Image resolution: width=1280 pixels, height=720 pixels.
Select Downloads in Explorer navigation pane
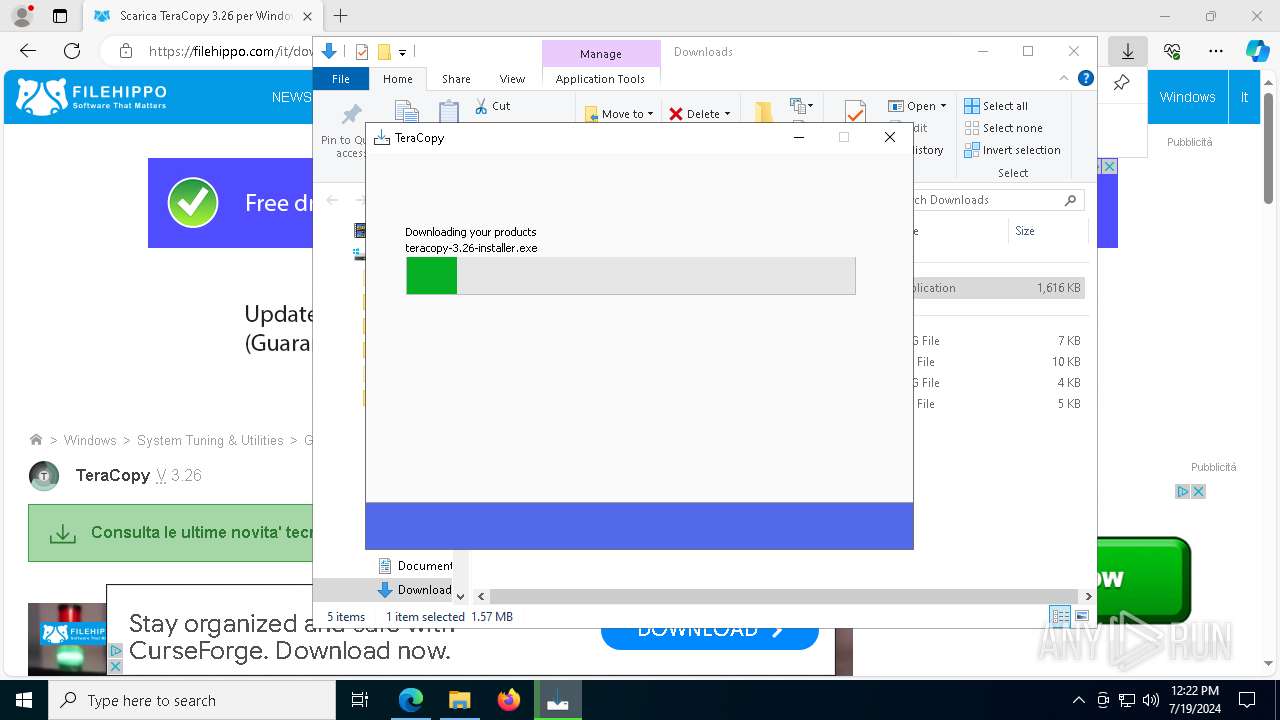point(413,590)
